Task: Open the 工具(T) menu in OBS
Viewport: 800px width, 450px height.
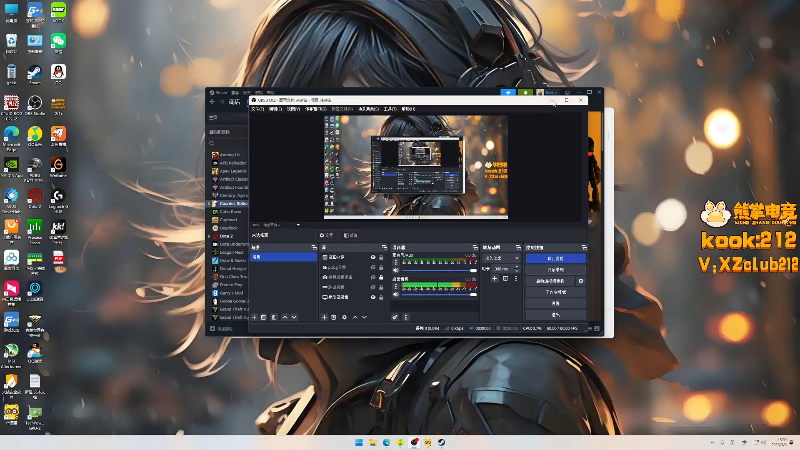Action: 390,109
